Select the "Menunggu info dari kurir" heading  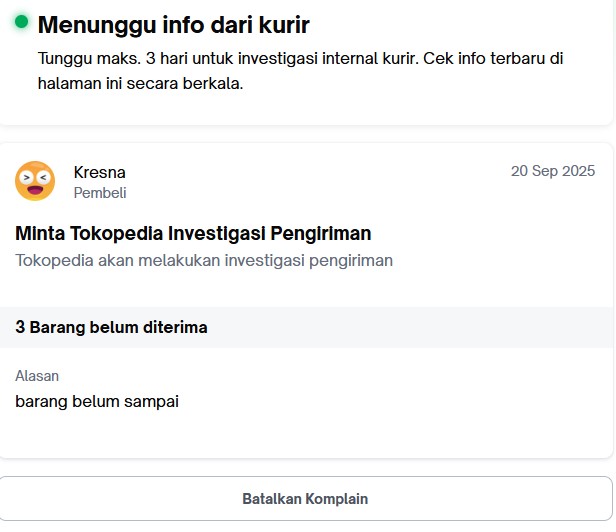coord(173,25)
